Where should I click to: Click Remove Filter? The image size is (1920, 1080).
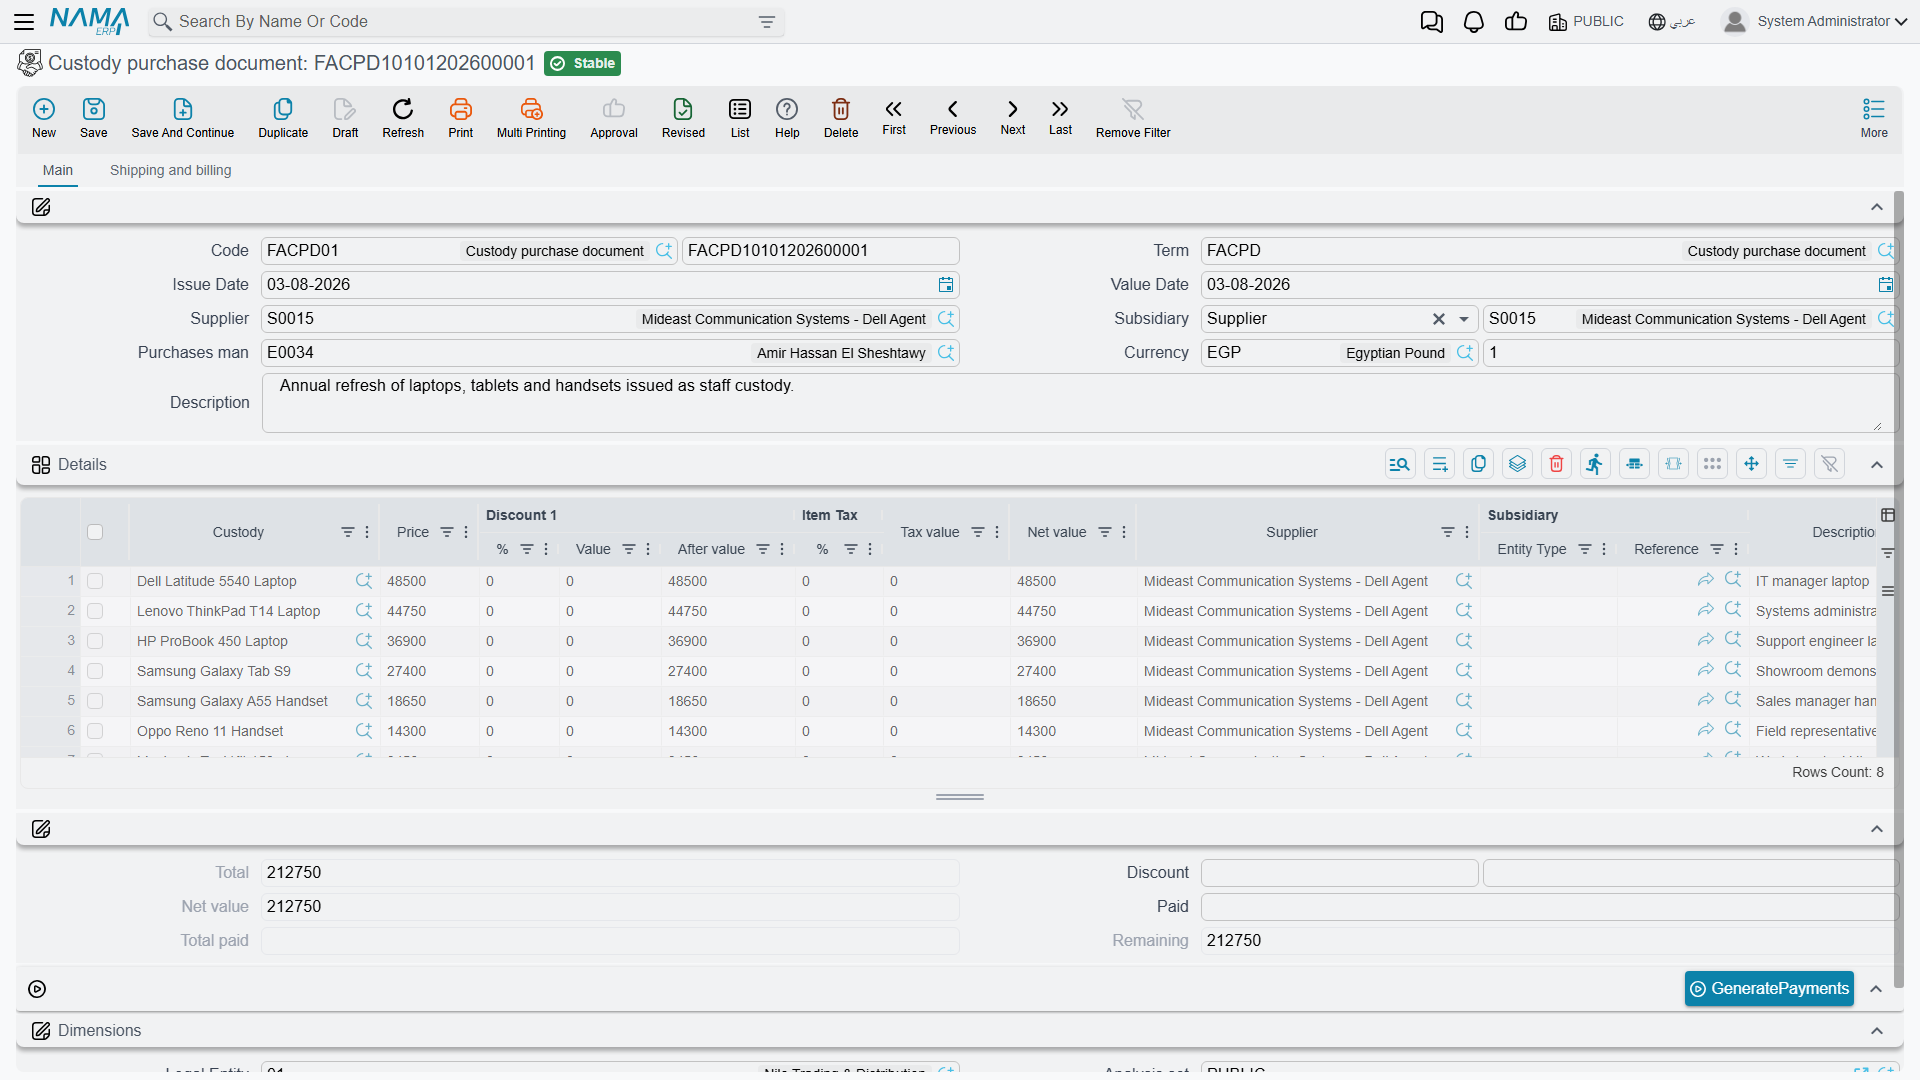[1133, 118]
